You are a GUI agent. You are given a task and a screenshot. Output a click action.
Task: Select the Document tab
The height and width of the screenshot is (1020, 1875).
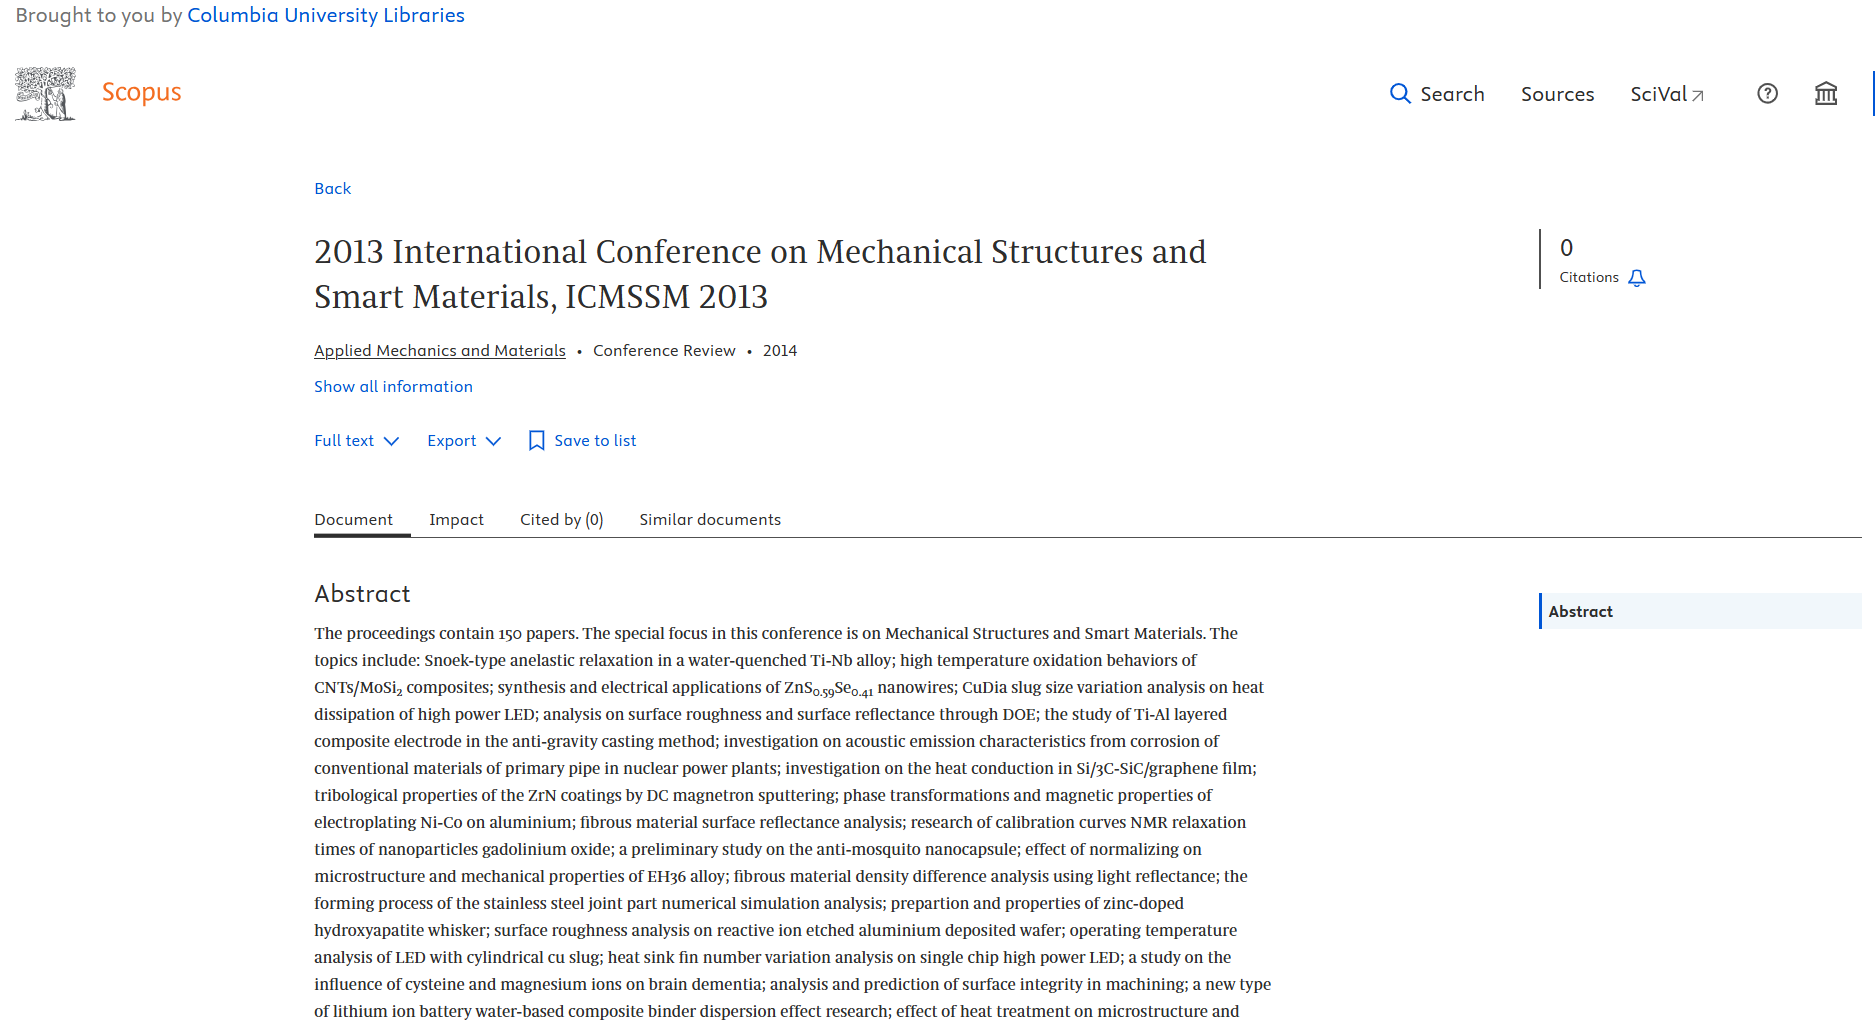click(x=353, y=520)
